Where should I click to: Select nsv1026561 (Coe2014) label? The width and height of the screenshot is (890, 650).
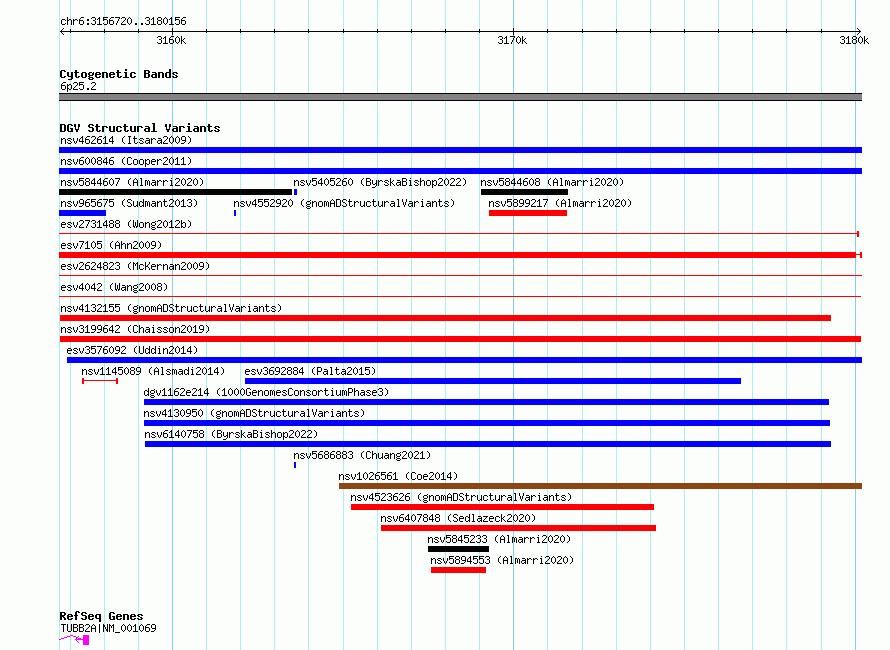tap(398, 476)
